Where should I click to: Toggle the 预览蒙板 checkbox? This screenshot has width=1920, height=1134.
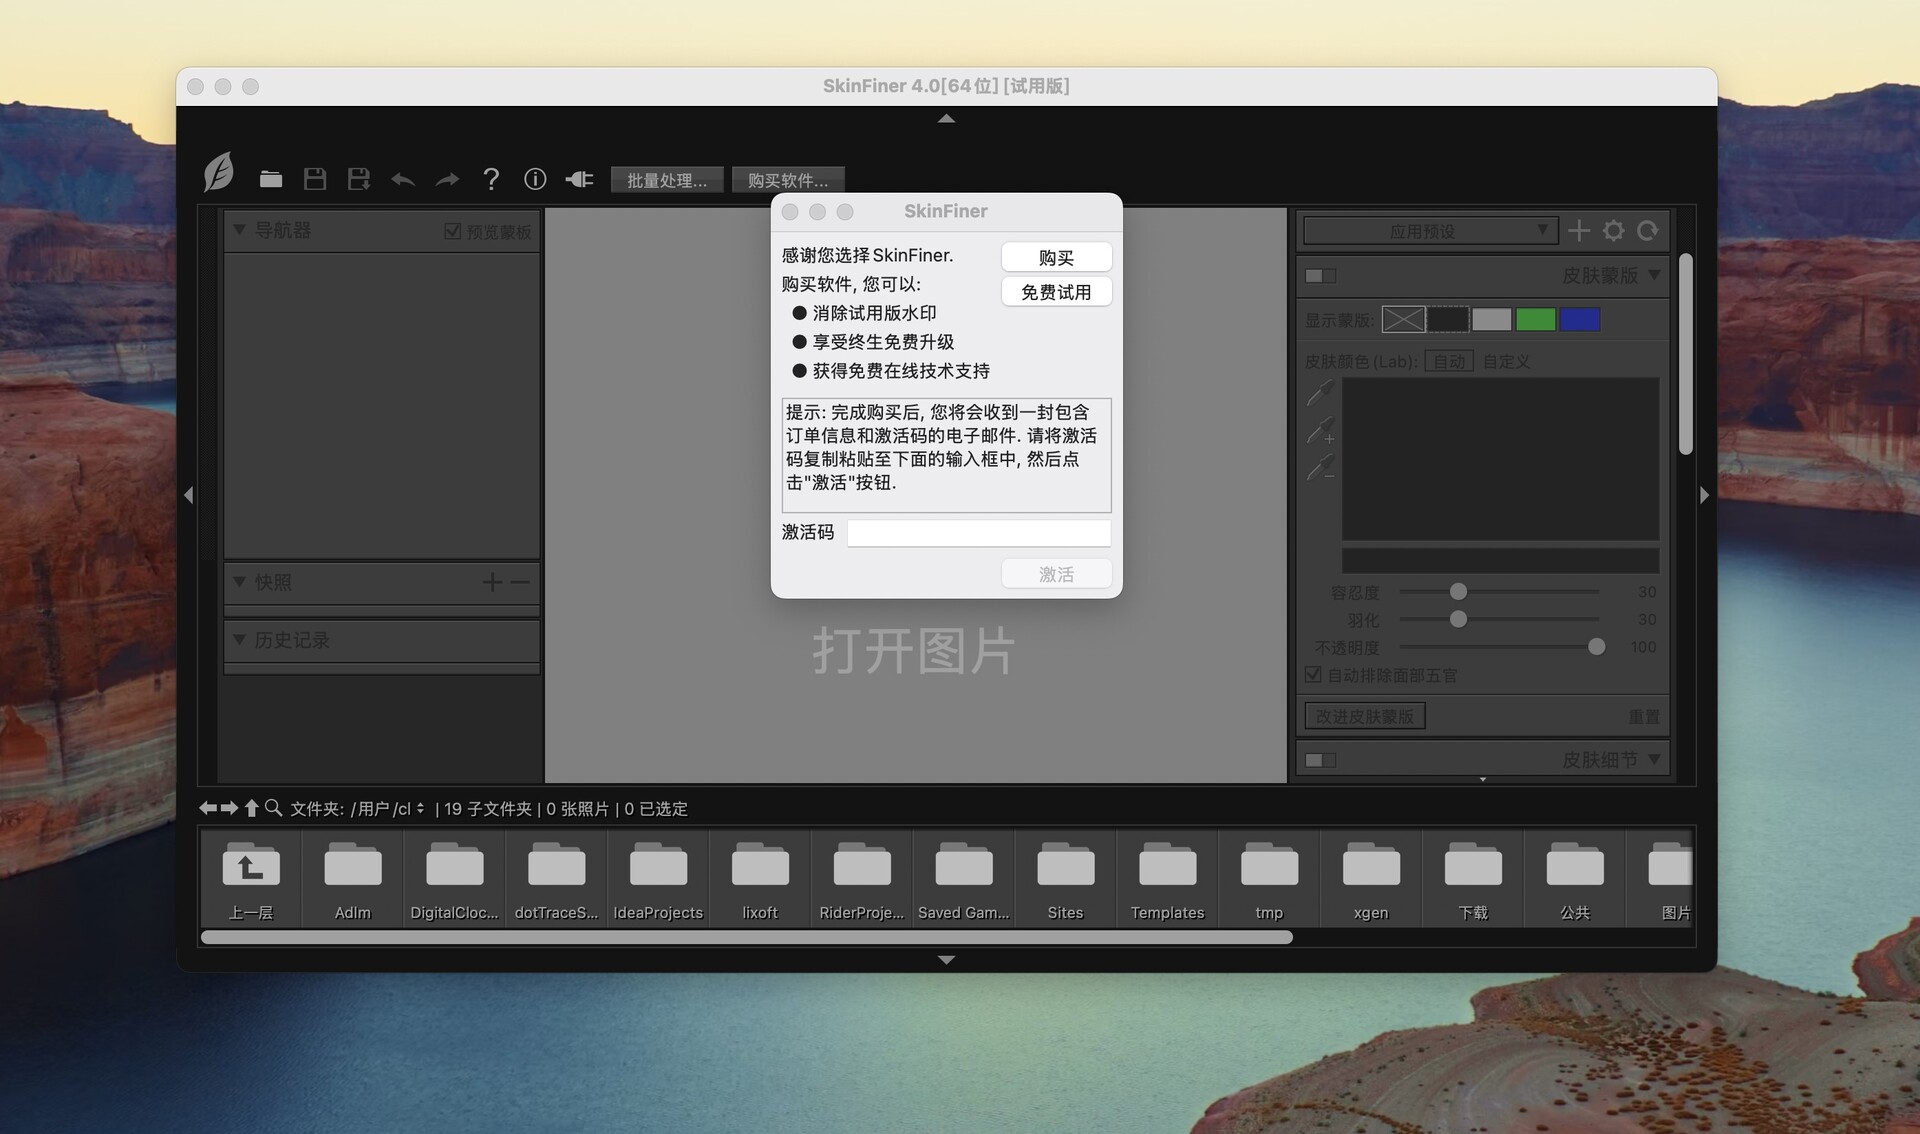[x=452, y=232]
